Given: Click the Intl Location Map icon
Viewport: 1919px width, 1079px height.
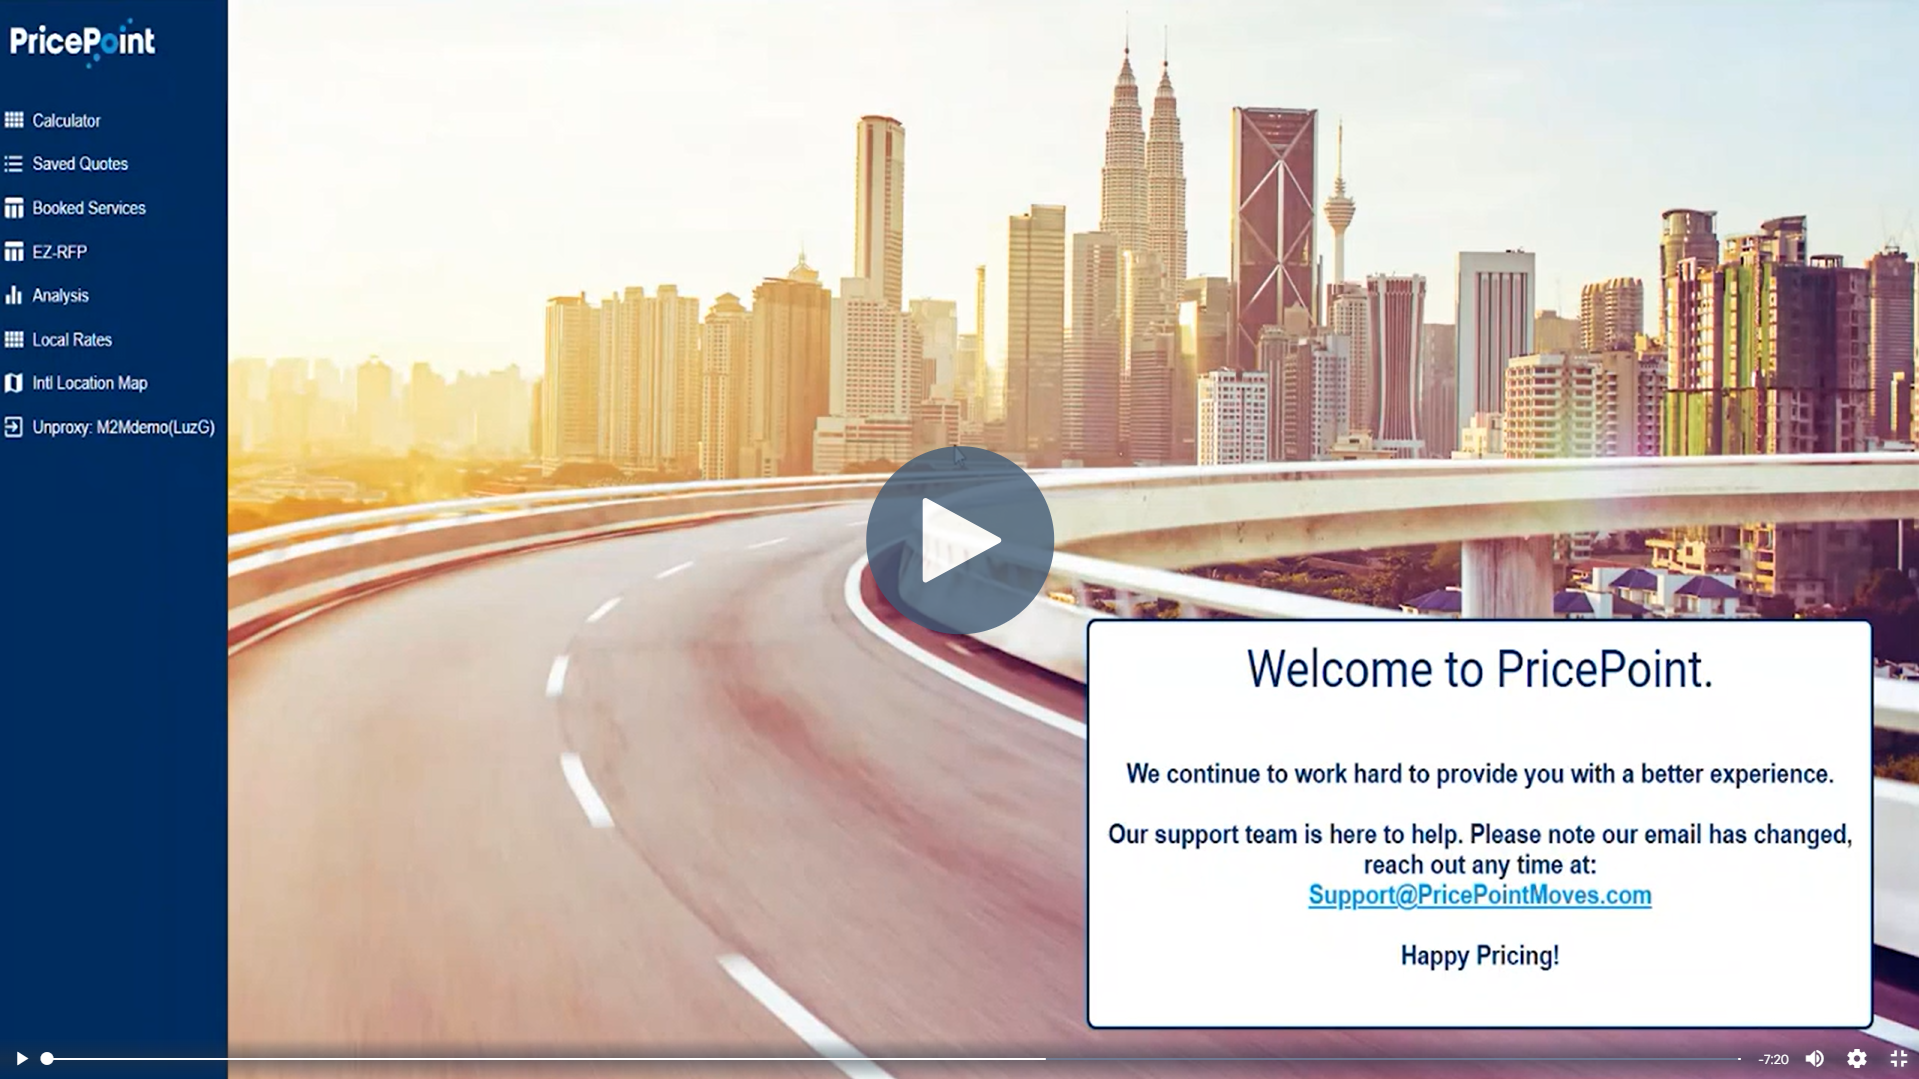Looking at the screenshot, I should [14, 383].
